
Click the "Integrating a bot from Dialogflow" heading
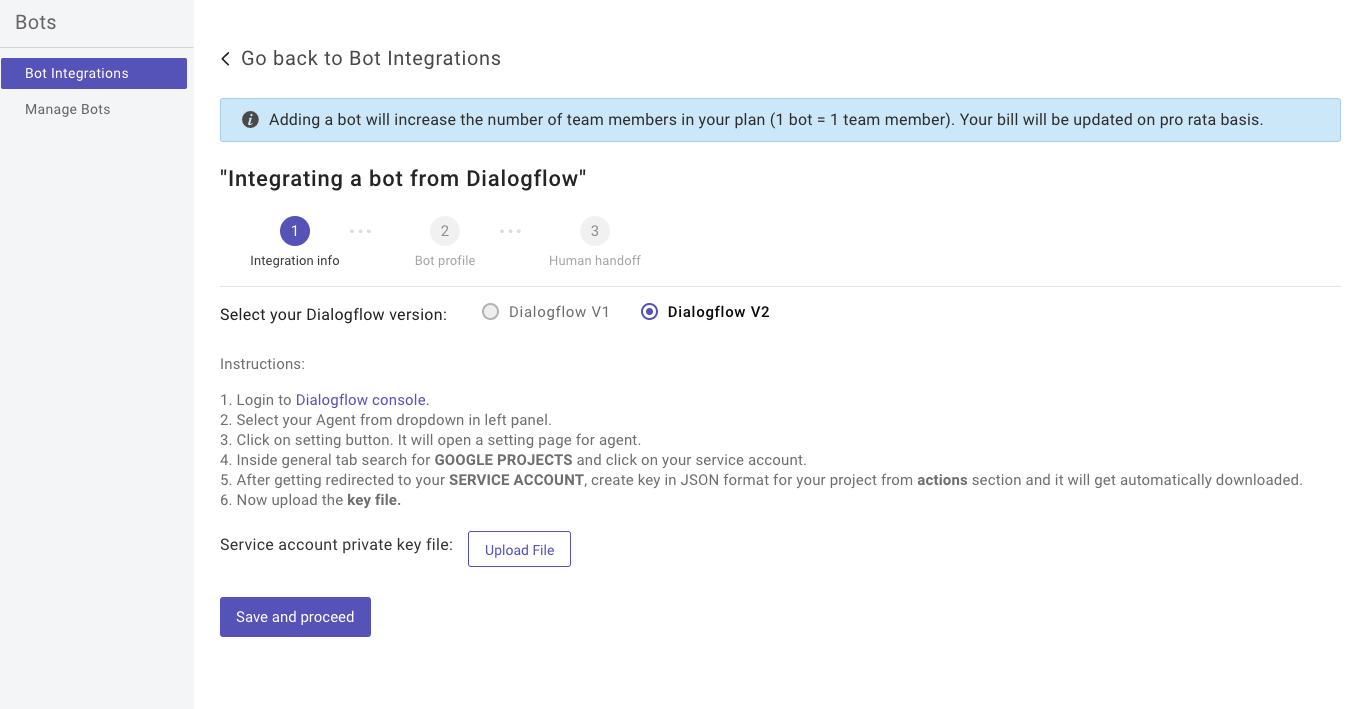pos(403,179)
